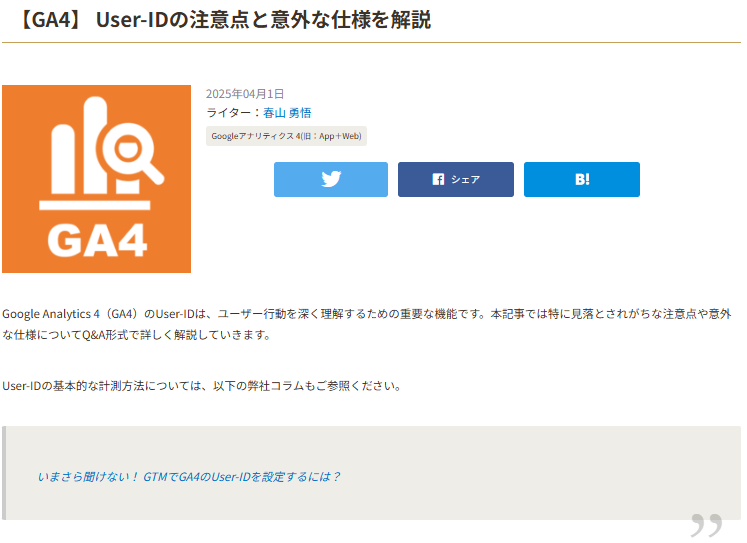The width and height of the screenshot is (747, 543).
Task: Open the Googleアナリティクス 4 category tag
Action: [286, 136]
